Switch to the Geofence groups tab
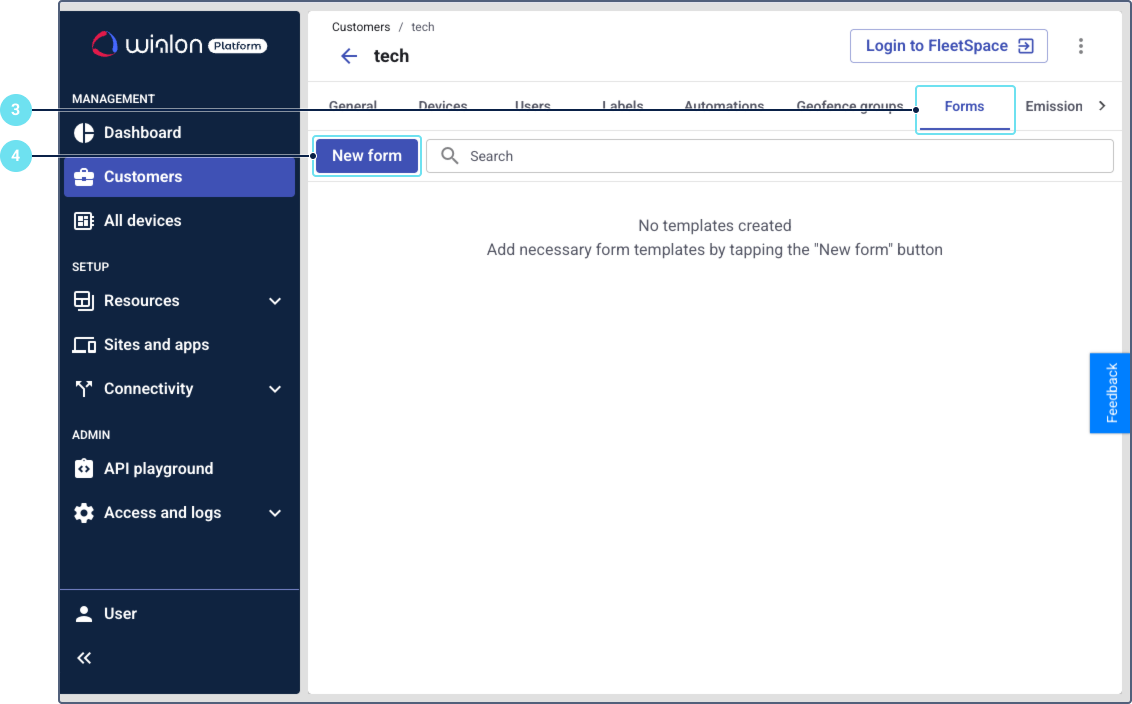Viewport: 1132px width, 704px height. click(x=850, y=107)
